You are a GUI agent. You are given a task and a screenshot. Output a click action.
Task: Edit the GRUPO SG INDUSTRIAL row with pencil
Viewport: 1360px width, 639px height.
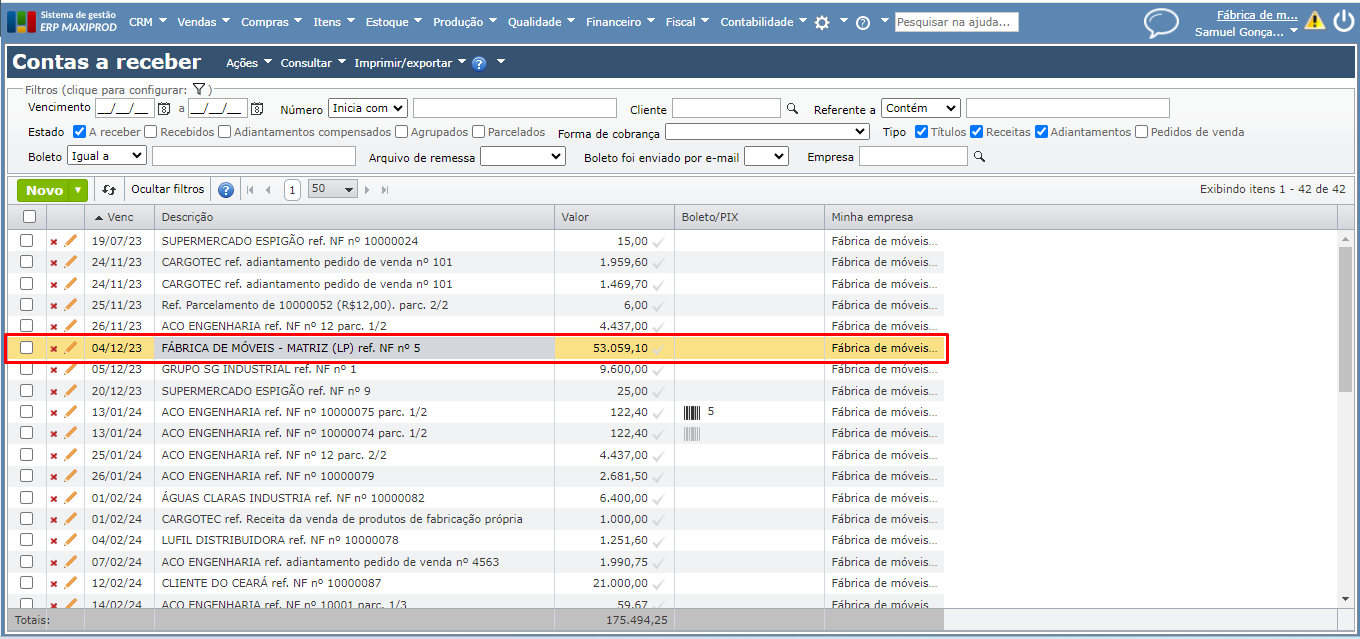71,369
